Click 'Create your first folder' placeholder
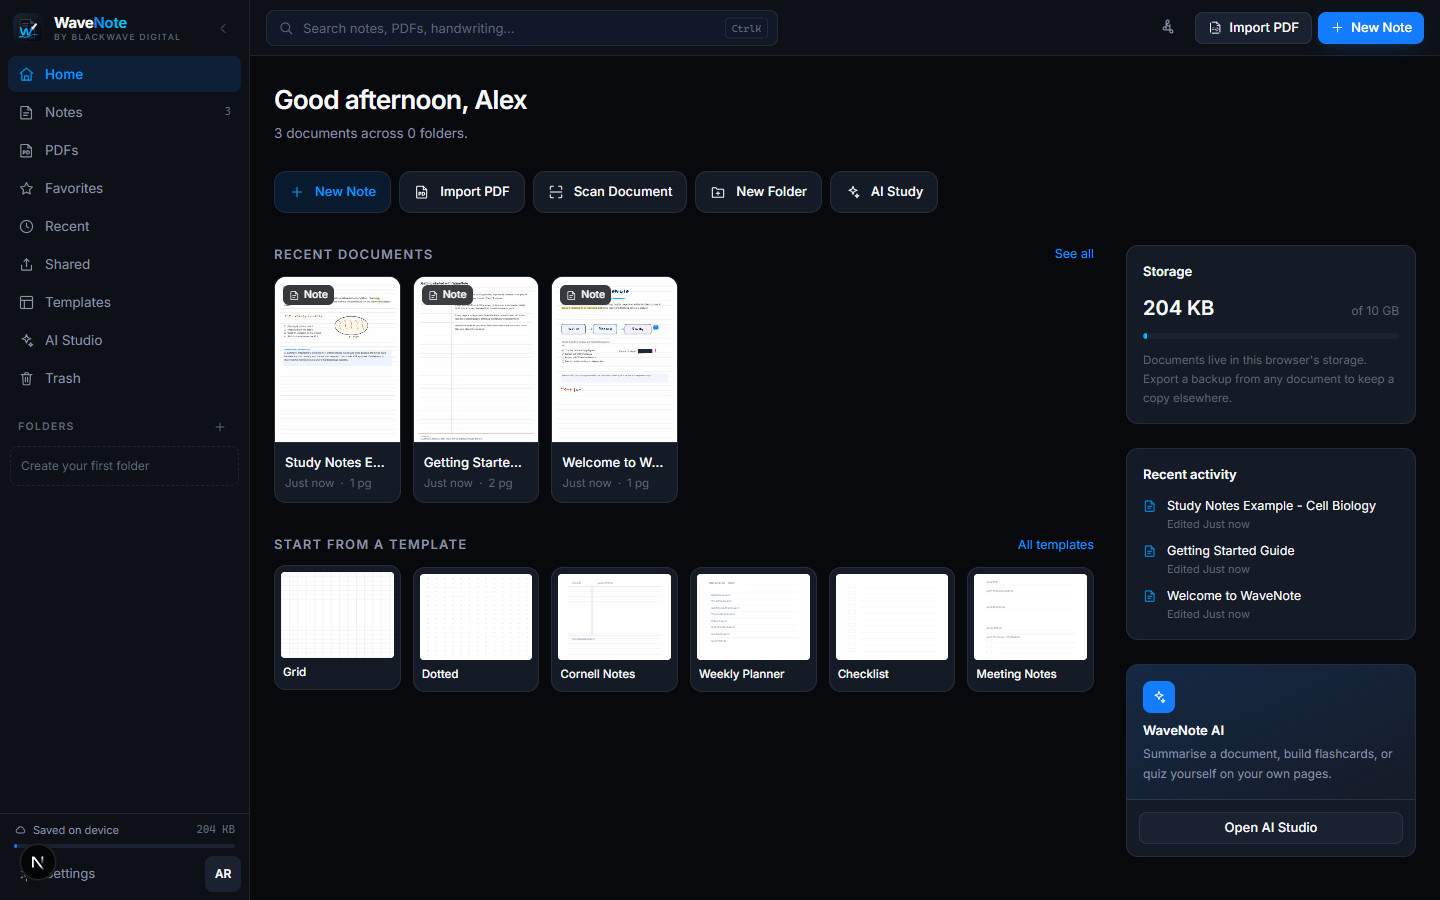The width and height of the screenshot is (1440, 900). (x=124, y=466)
